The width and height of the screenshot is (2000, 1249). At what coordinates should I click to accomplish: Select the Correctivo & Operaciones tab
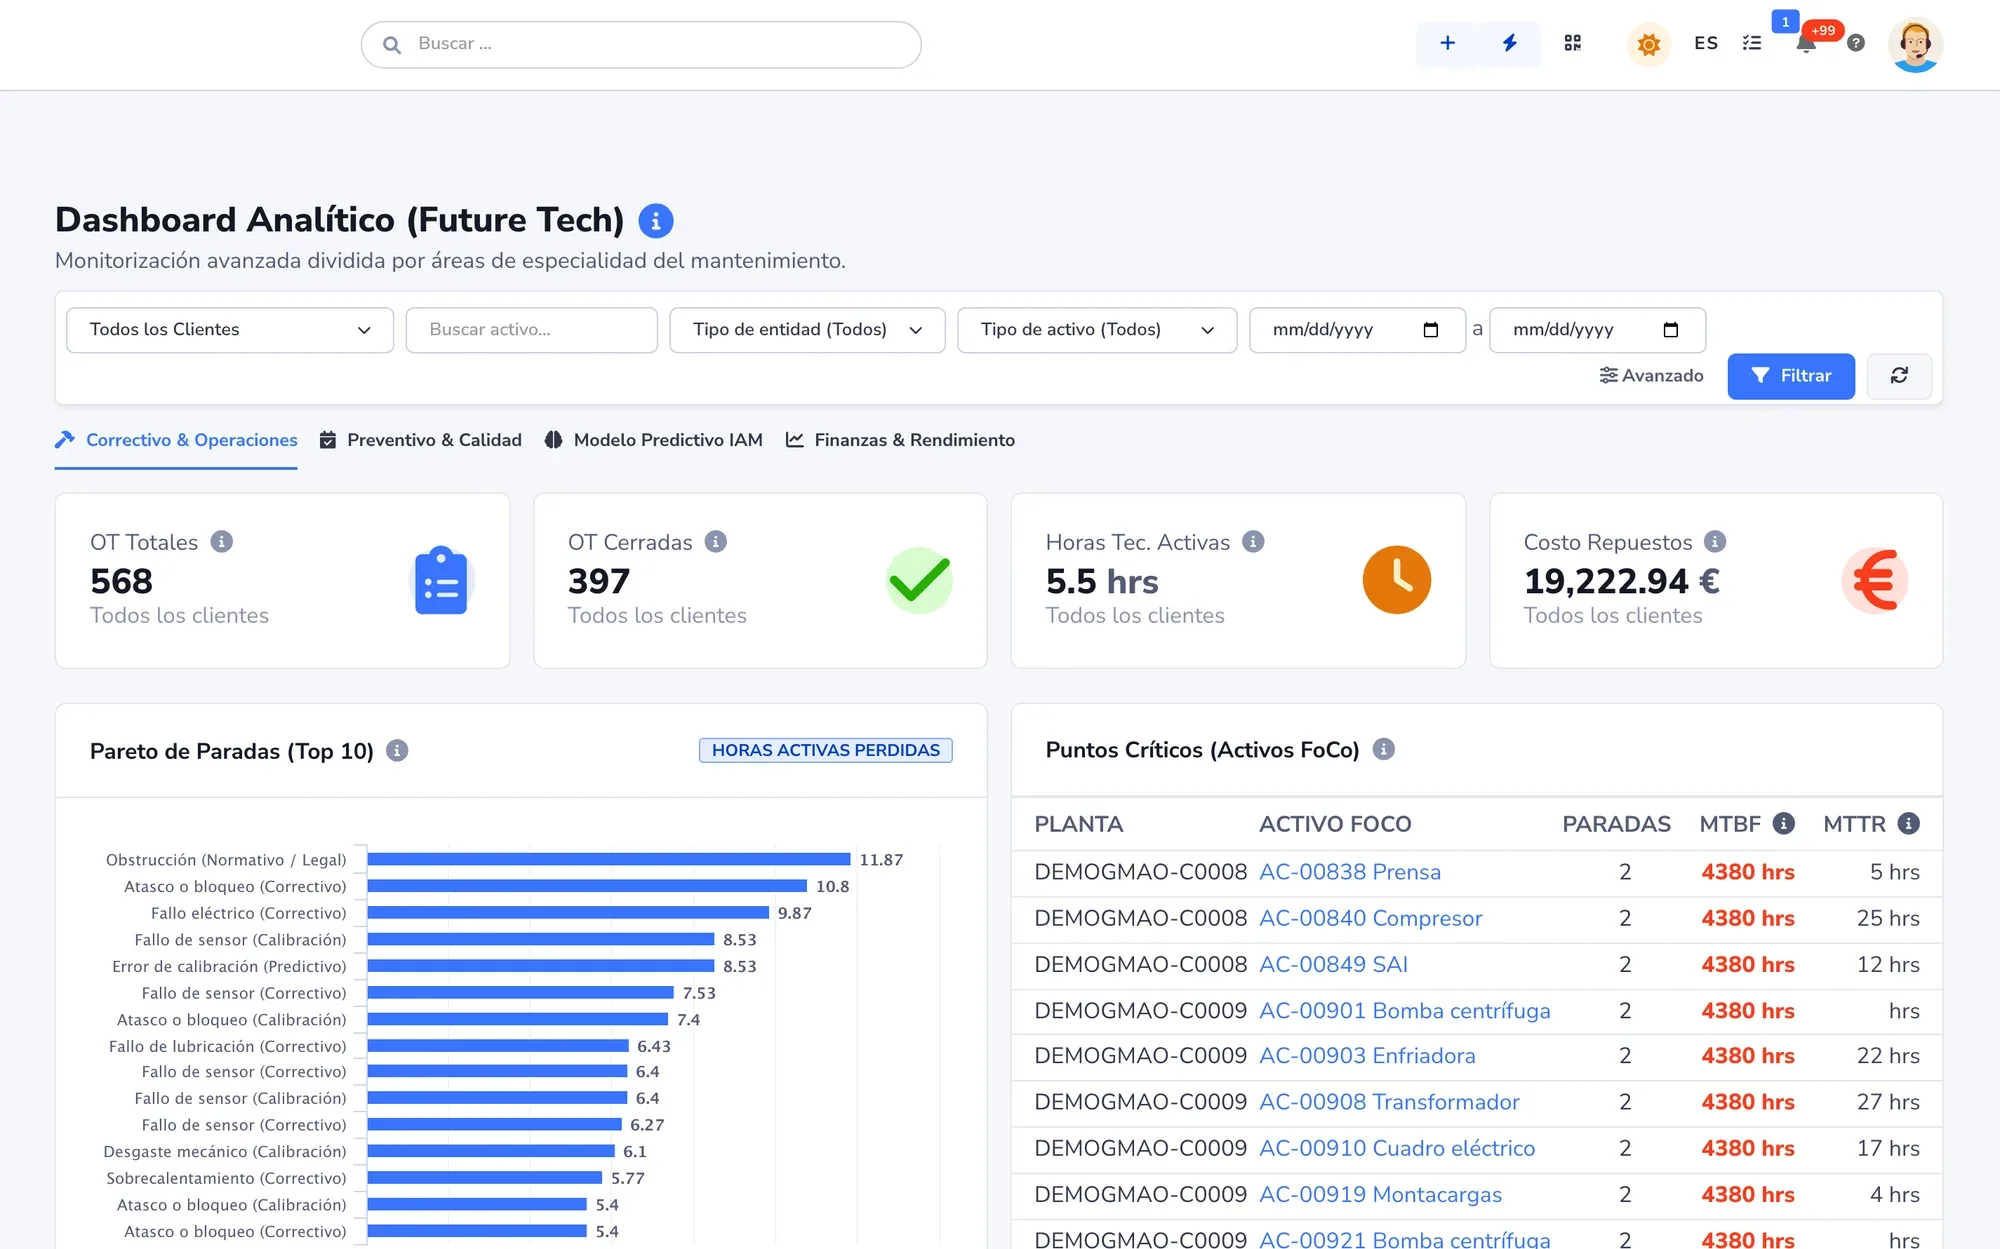(x=176, y=440)
